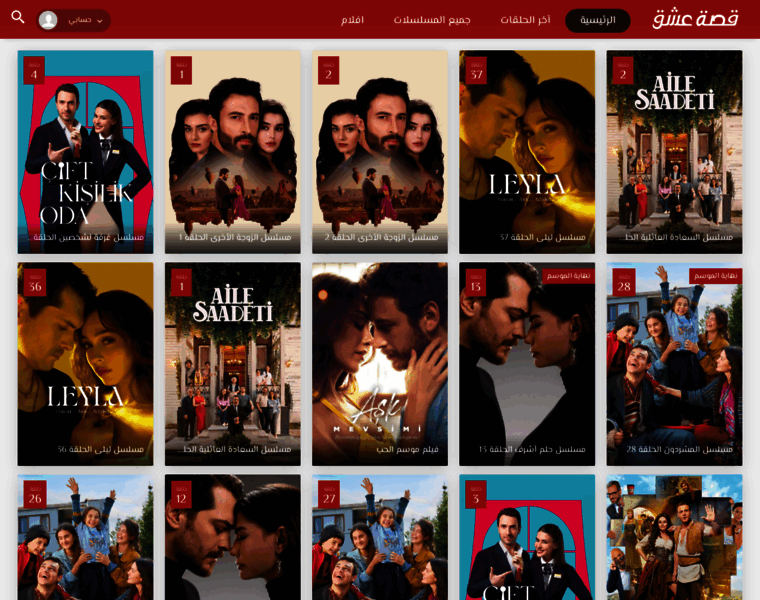This screenshot has height=600, width=760.
Task: Click the نهاية الموسم tag on episode 15 poster
Action: tap(568, 275)
